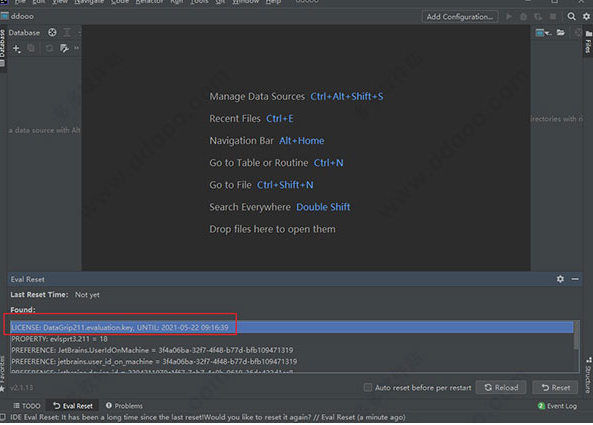Switch to the TODO tab
593x425 pixels.
click(26, 406)
